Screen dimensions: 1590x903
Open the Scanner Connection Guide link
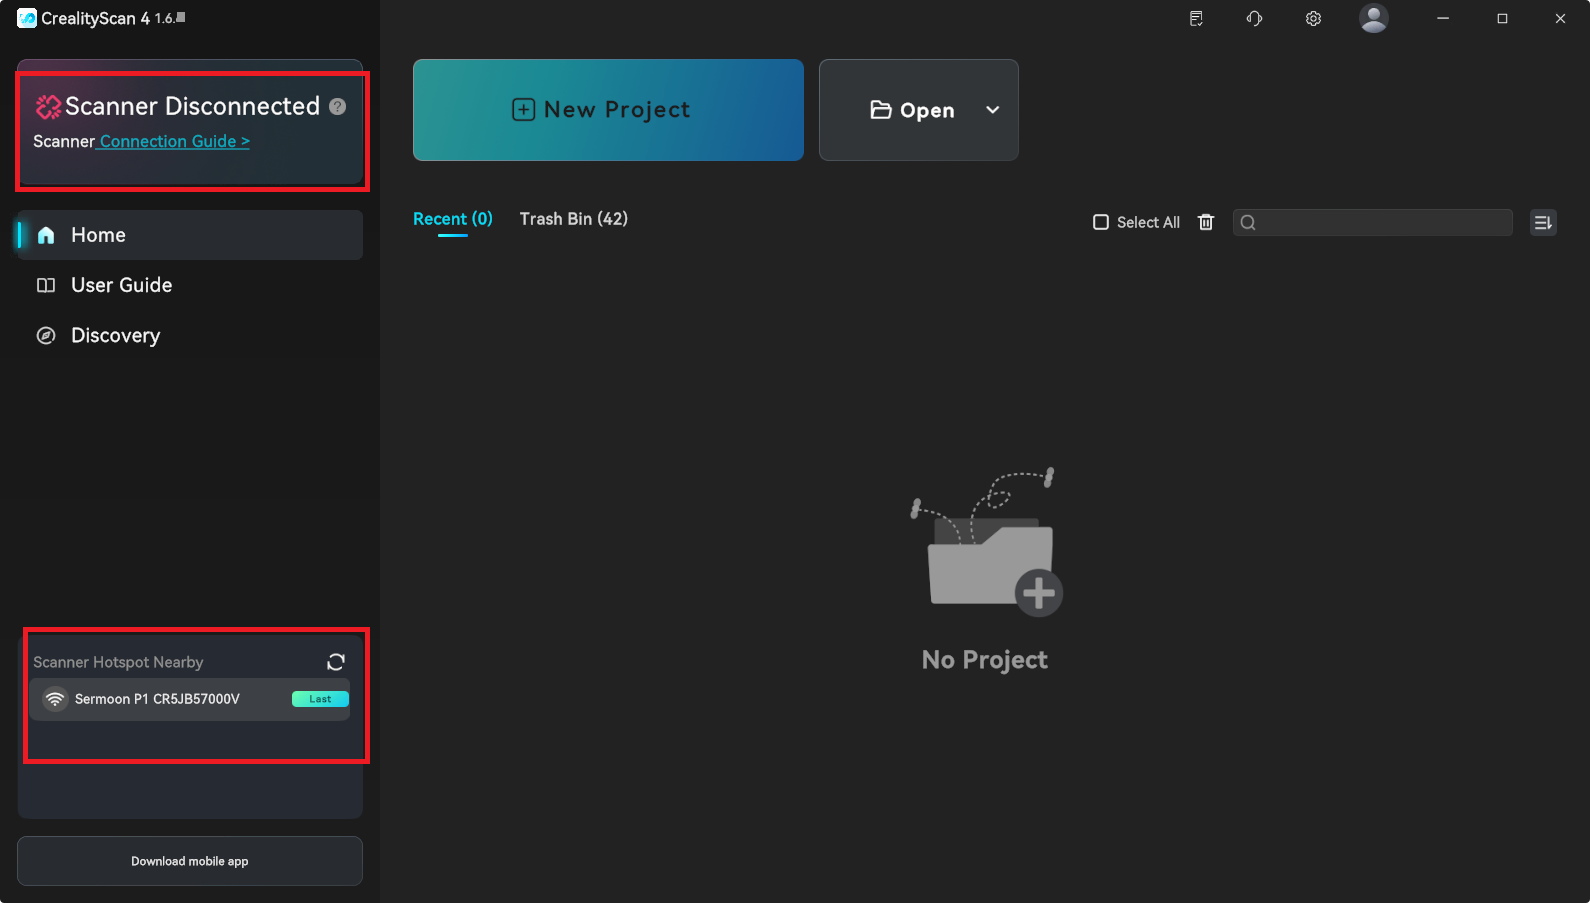174,142
